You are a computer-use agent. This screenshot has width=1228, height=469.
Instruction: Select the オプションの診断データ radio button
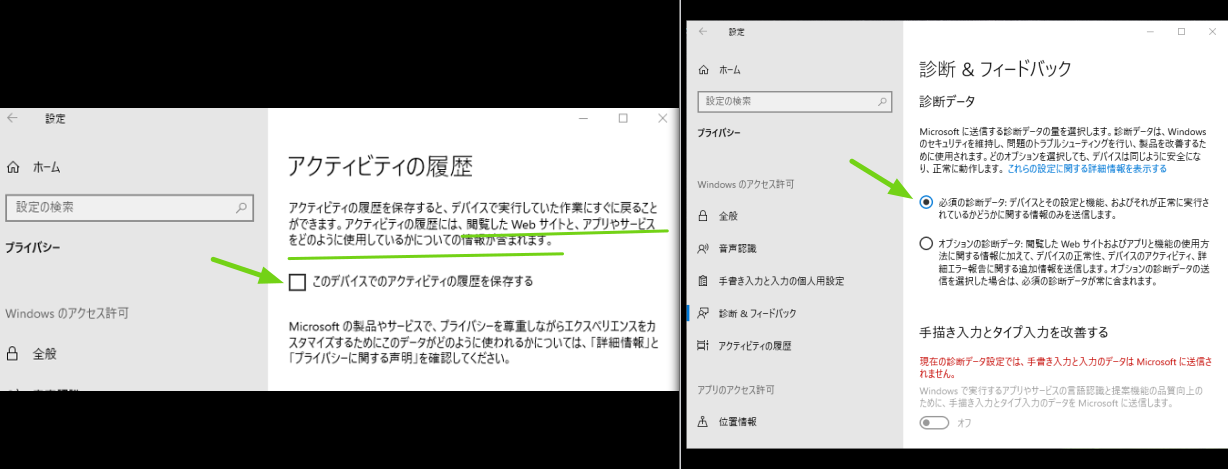(926, 243)
